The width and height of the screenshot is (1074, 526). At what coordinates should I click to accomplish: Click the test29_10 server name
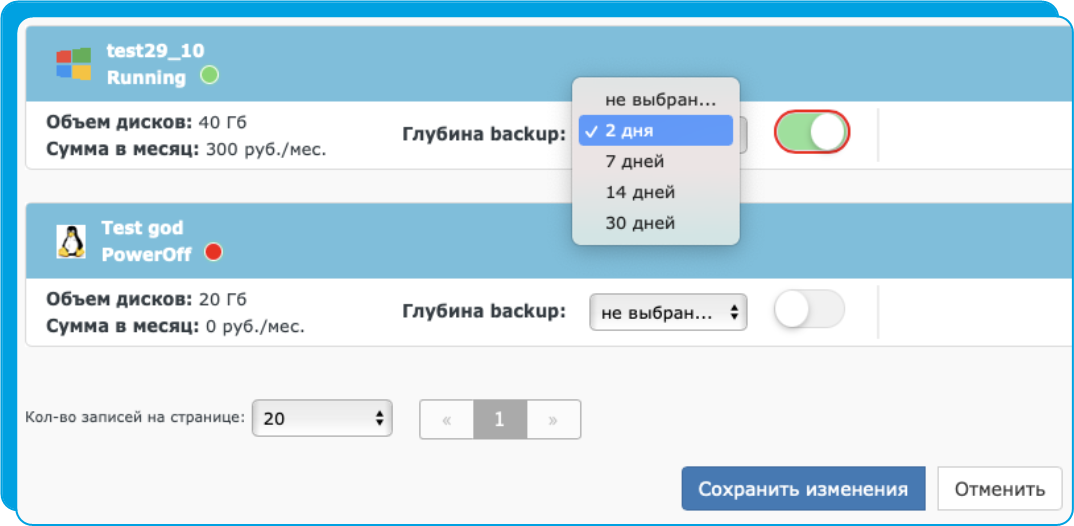click(155, 50)
